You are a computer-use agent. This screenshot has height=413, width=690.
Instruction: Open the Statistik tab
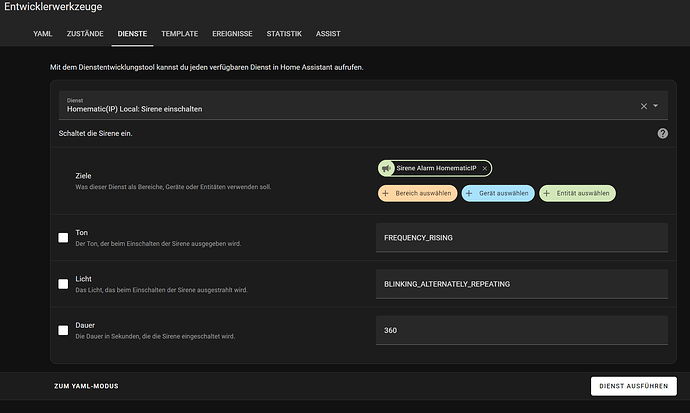pyautogui.click(x=284, y=34)
